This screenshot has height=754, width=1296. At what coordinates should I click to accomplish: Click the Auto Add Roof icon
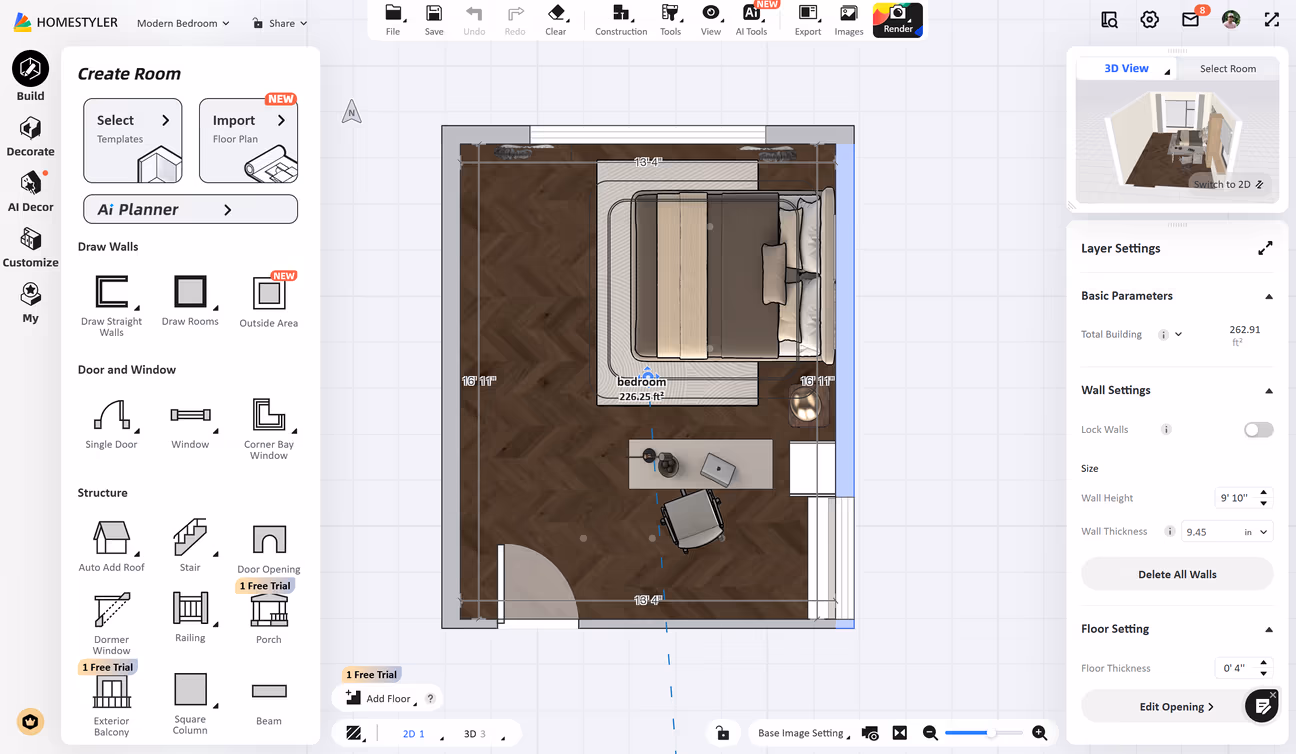pos(112,546)
